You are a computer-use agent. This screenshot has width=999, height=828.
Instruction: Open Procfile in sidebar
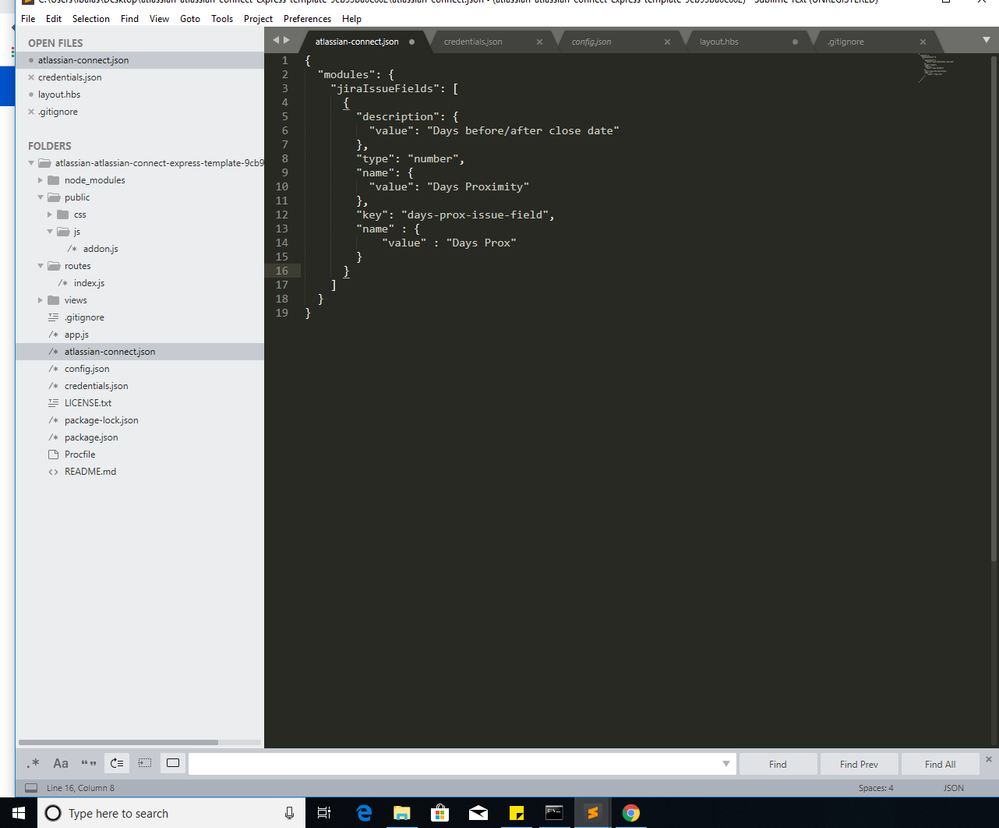(x=80, y=455)
